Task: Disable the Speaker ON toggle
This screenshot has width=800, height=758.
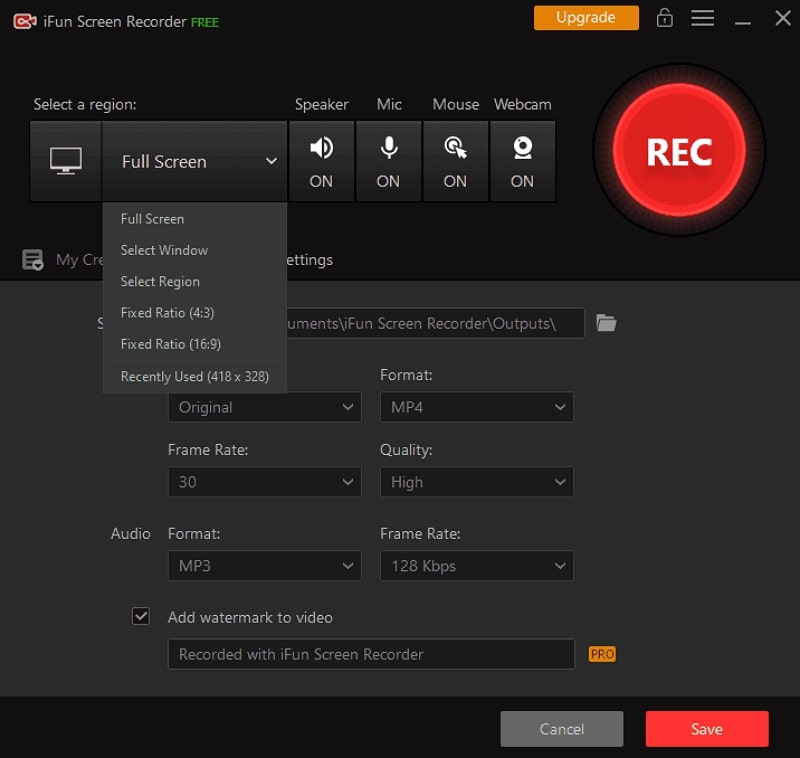Action: click(321, 182)
